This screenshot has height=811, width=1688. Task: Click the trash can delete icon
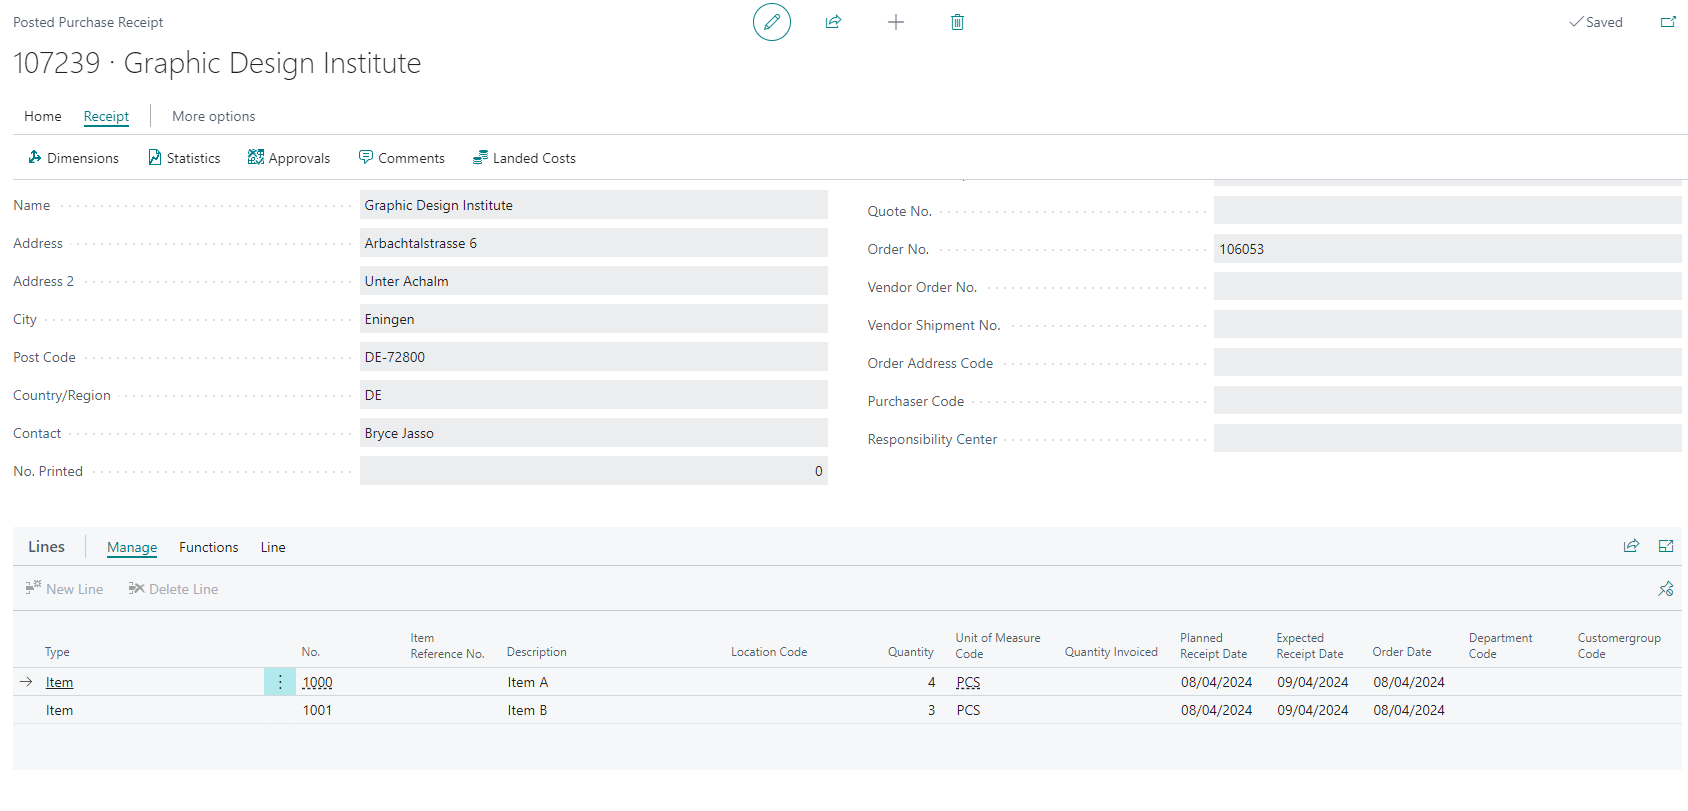(x=957, y=22)
